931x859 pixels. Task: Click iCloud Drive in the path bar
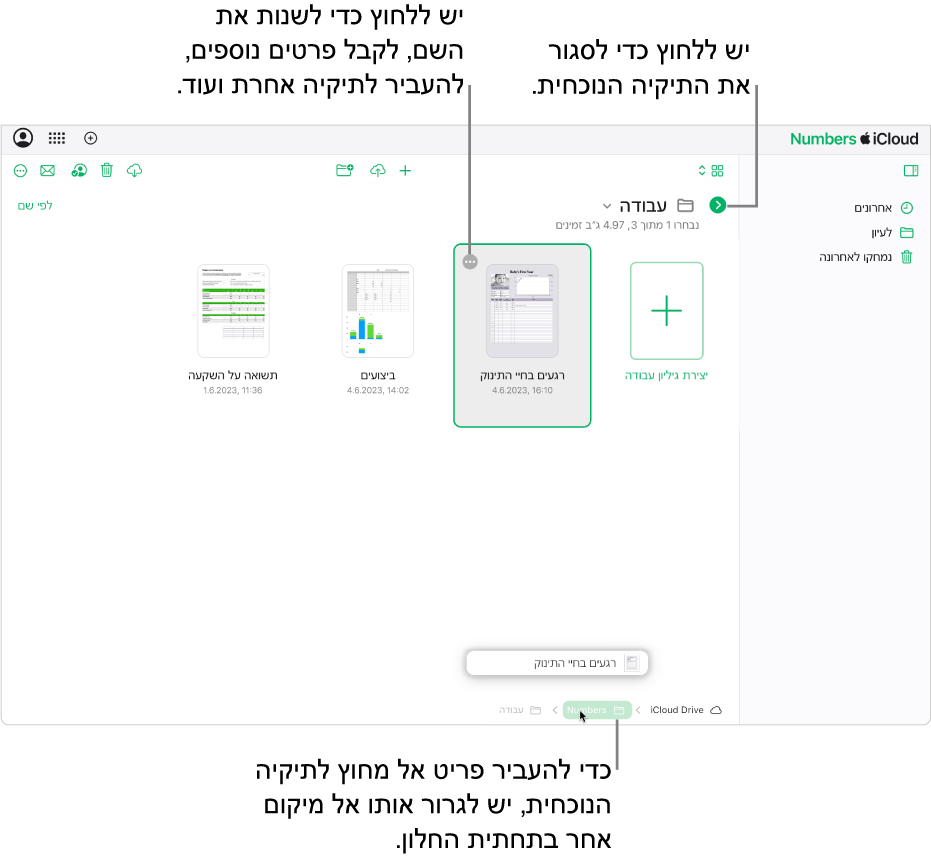[x=676, y=710]
